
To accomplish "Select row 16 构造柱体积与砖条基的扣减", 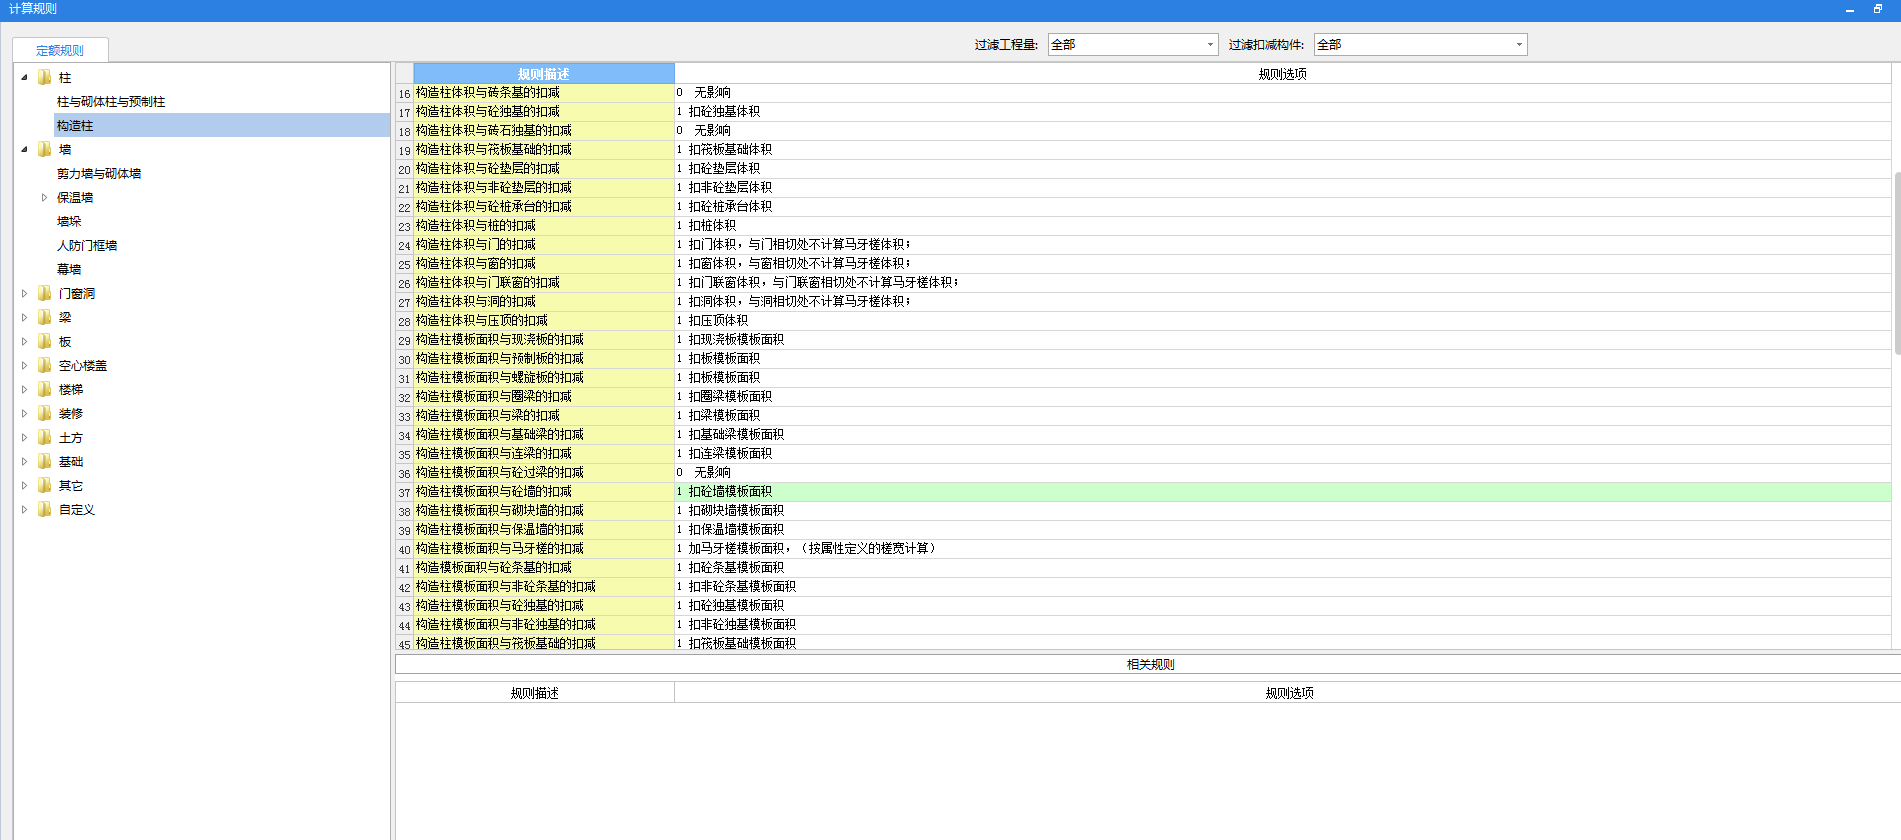I will click(x=544, y=92).
